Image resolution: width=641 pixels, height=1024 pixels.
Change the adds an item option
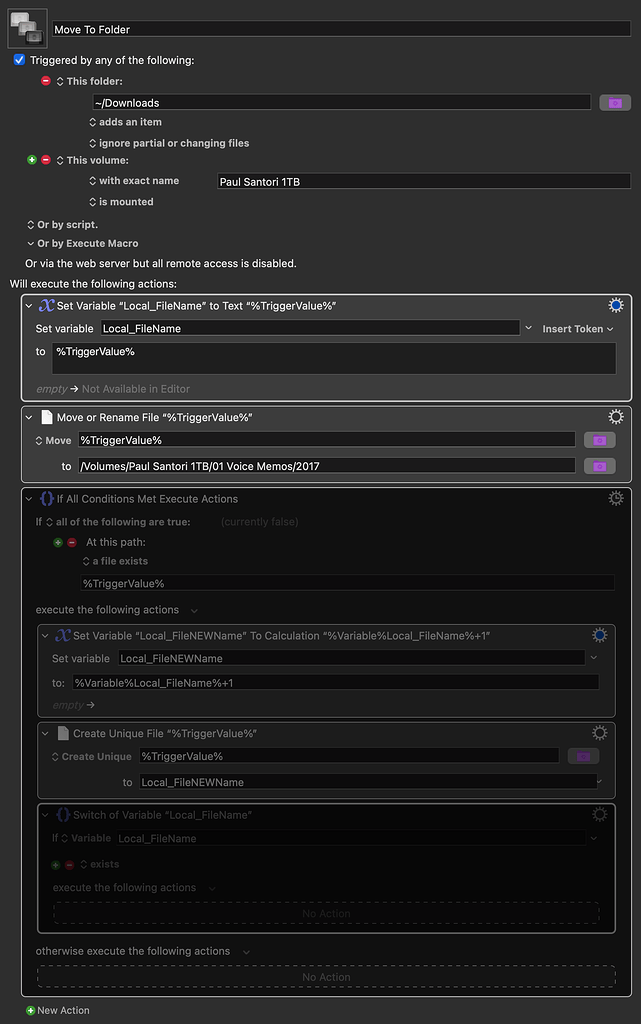125,122
